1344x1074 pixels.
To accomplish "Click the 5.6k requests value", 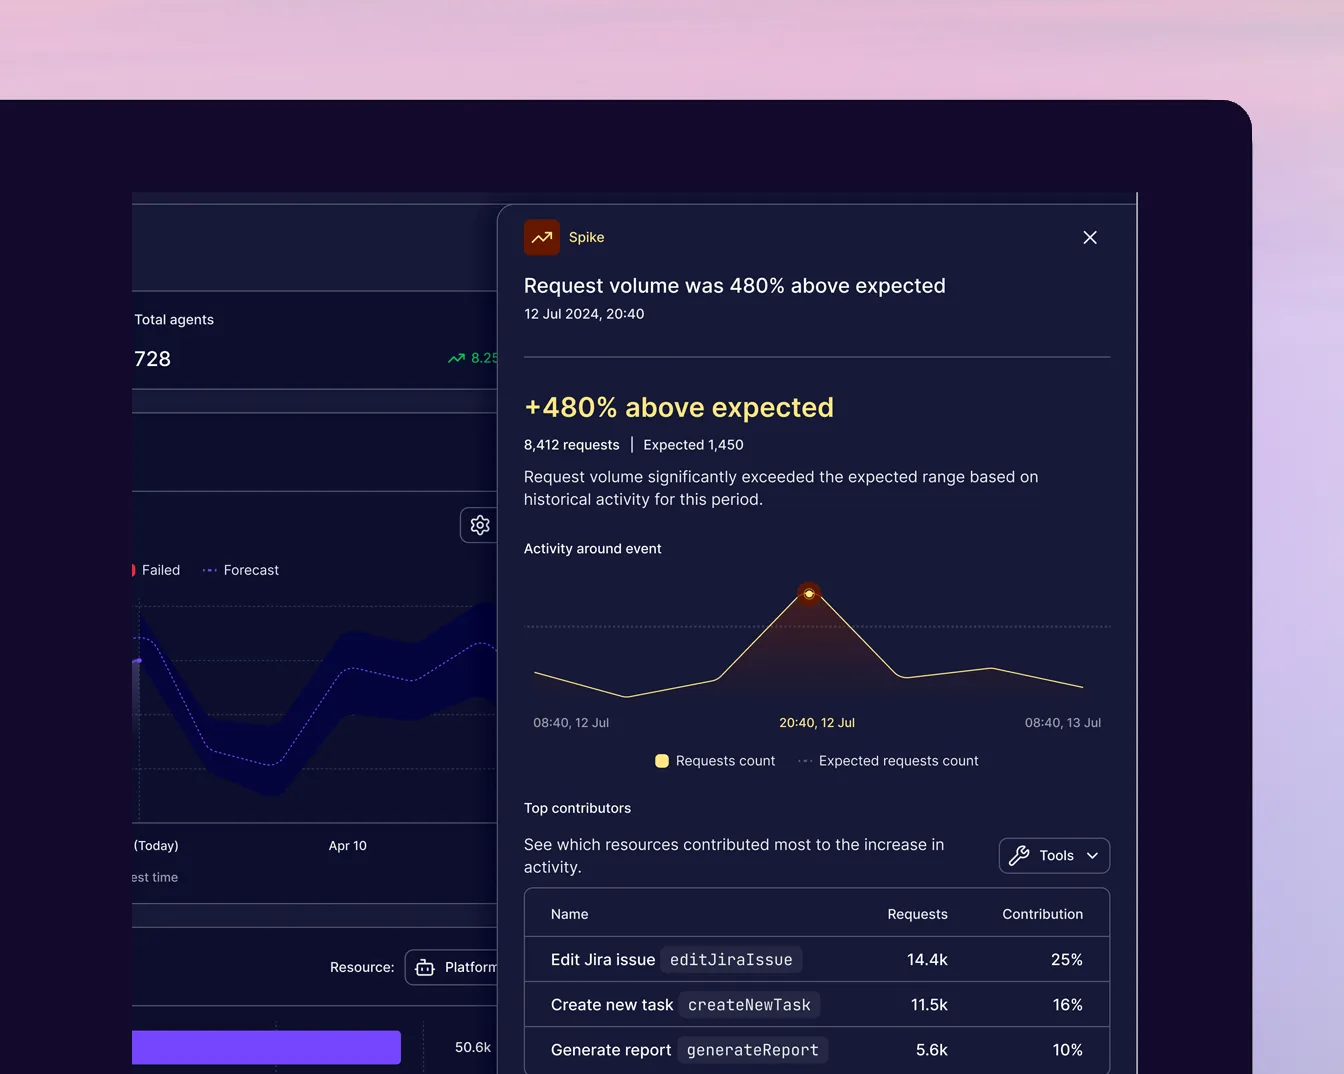I will pos(931,1050).
